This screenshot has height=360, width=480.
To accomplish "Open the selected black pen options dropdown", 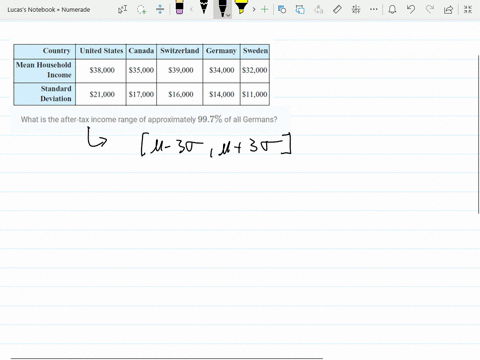I will [228, 15].
